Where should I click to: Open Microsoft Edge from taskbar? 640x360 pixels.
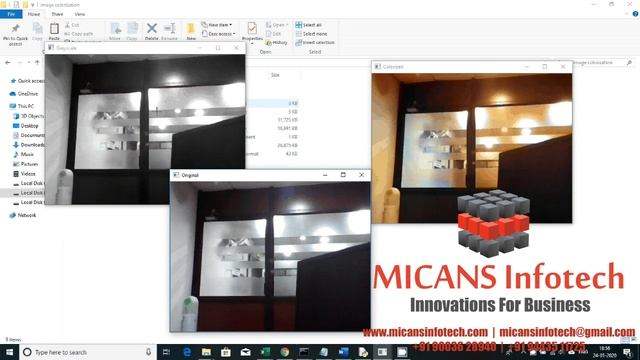pos(187,352)
